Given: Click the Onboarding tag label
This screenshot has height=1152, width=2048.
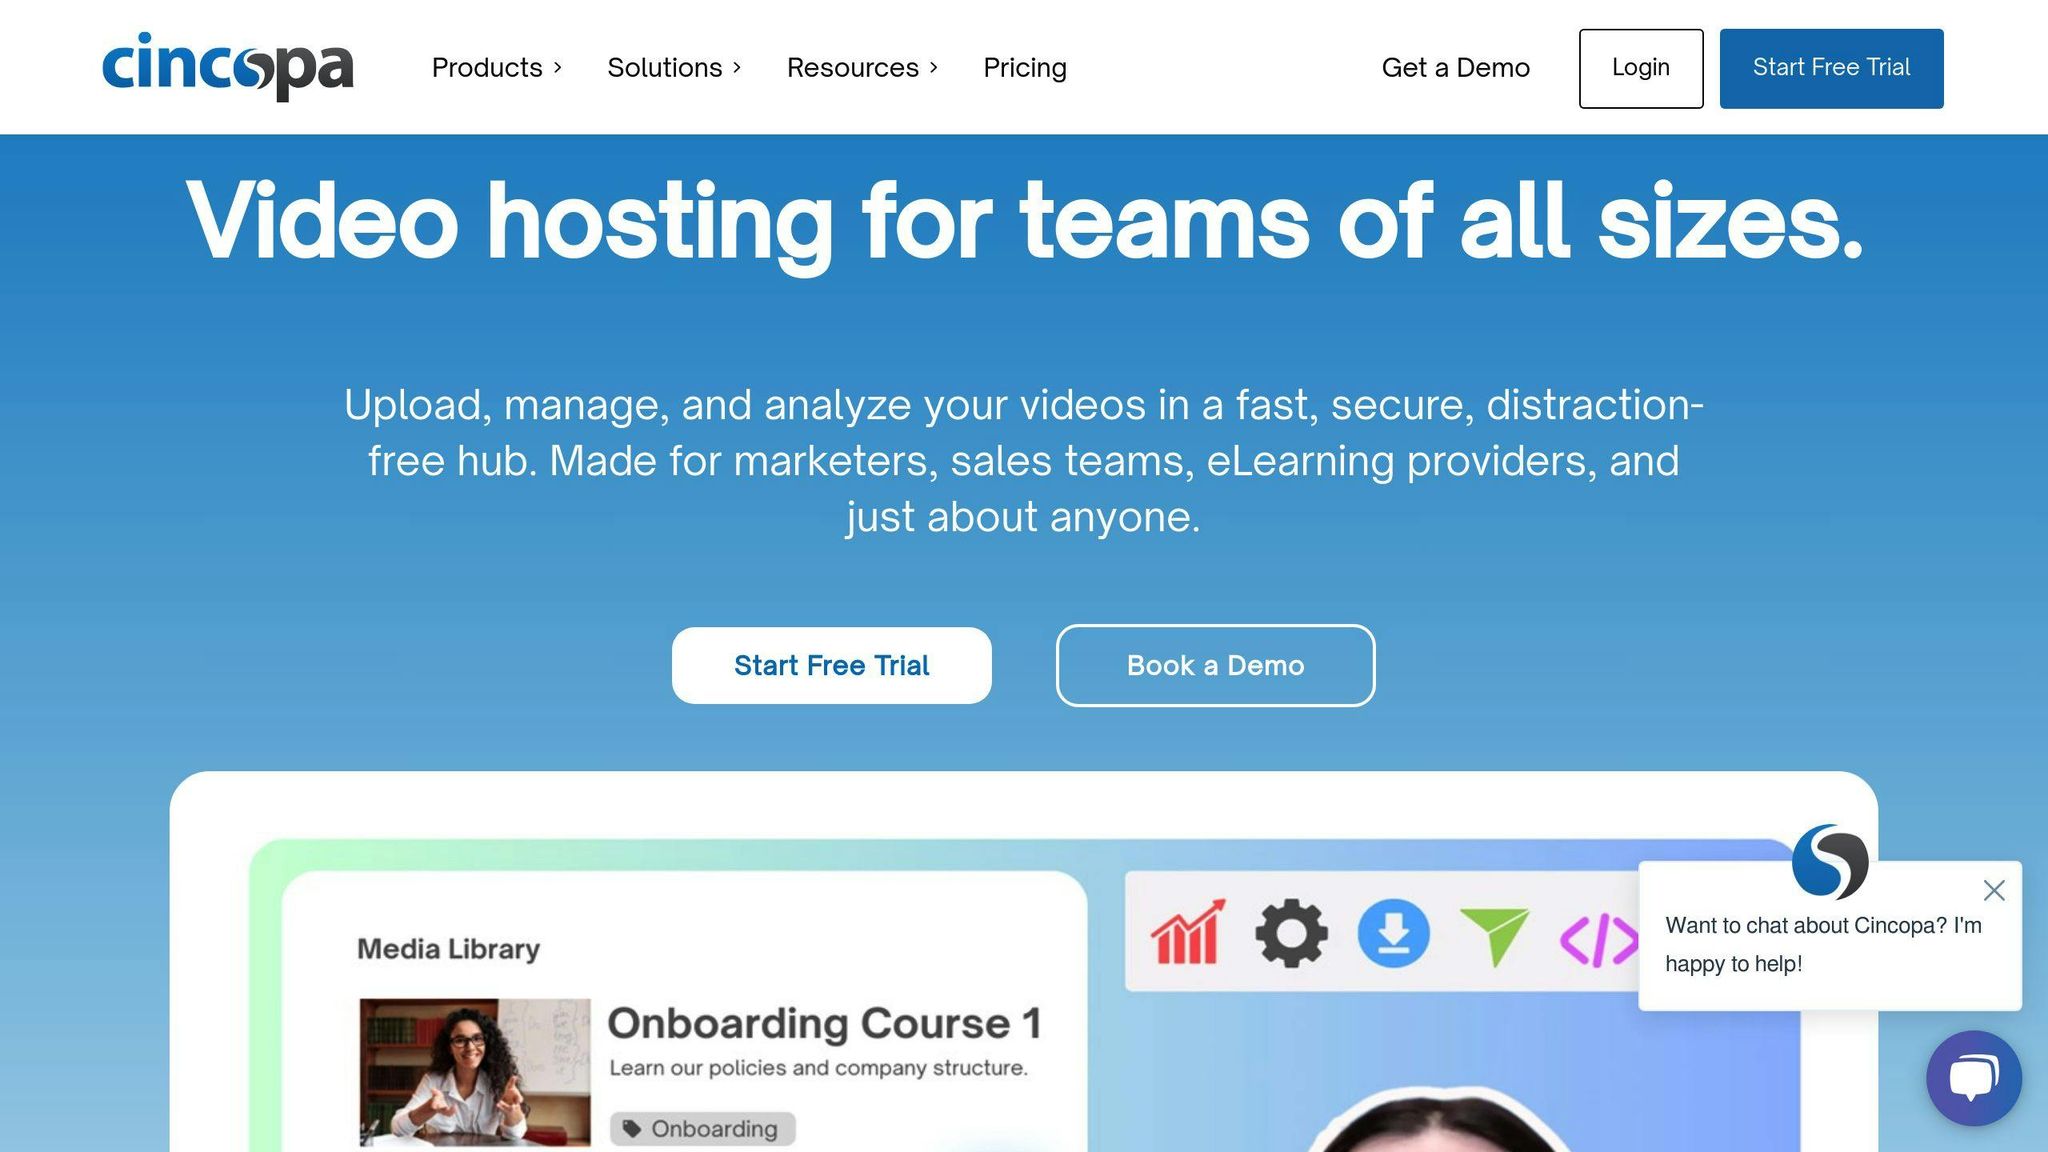Looking at the screenshot, I should 703,1129.
